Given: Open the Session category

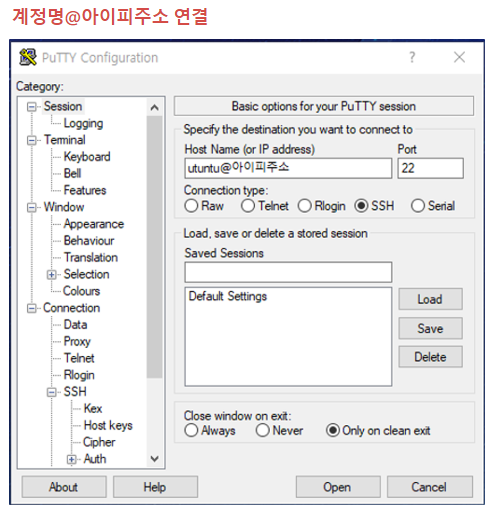Looking at the screenshot, I should (63, 106).
